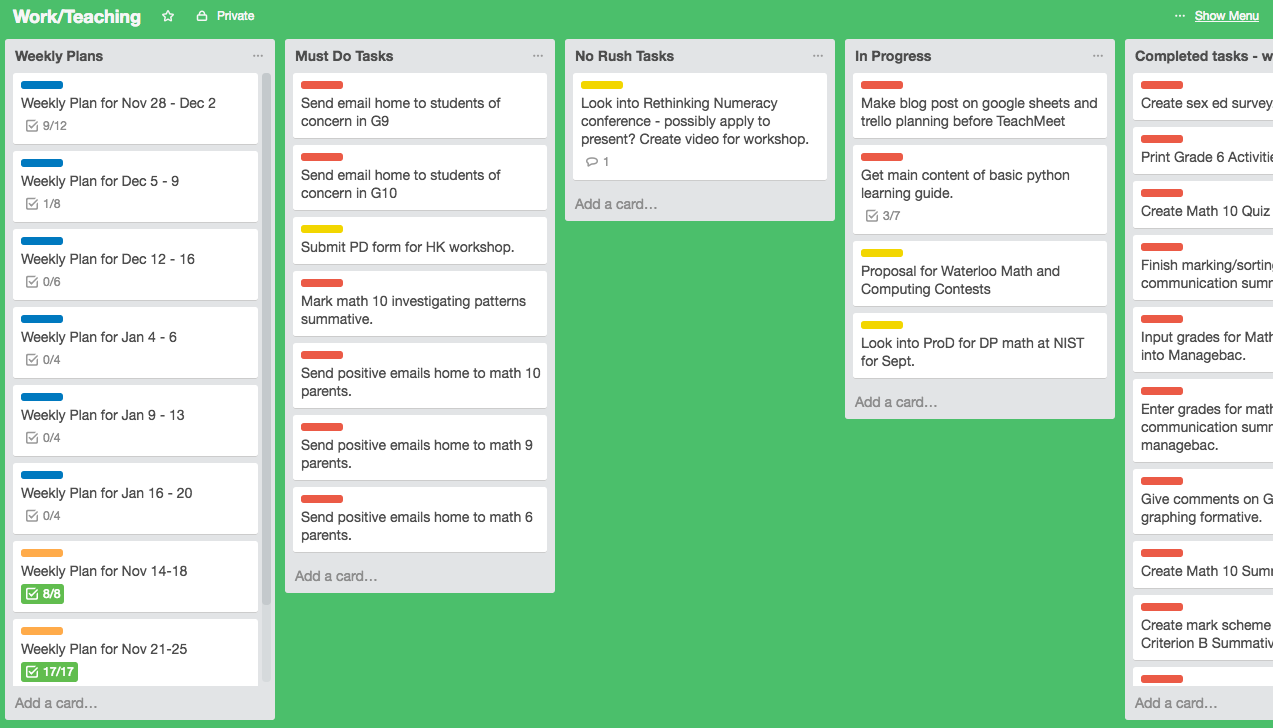Add a card to Must Do Tasks
This screenshot has height=728, width=1273.
tap(337, 576)
